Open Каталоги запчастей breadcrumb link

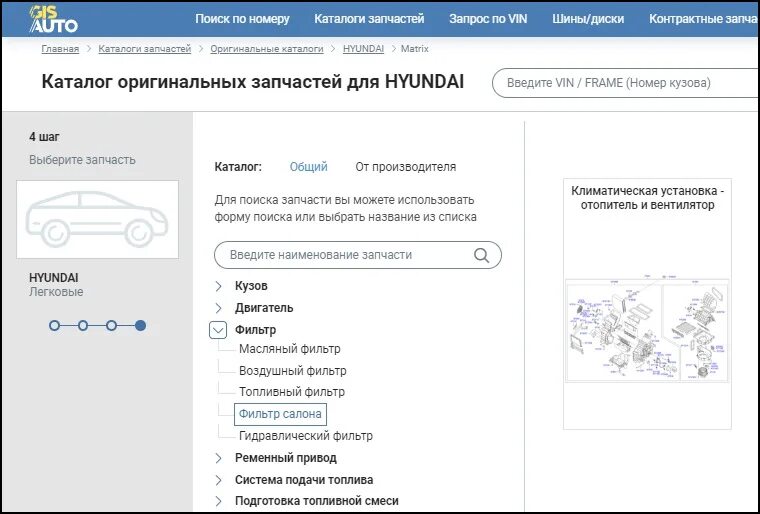[x=144, y=49]
